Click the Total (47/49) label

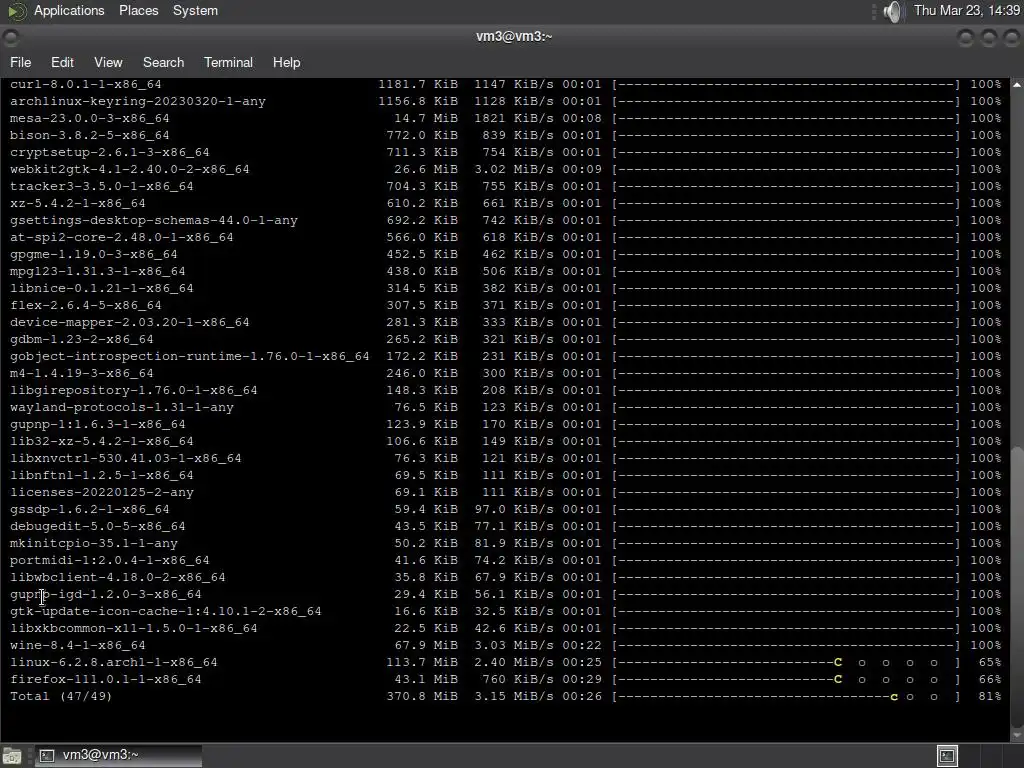click(61, 696)
